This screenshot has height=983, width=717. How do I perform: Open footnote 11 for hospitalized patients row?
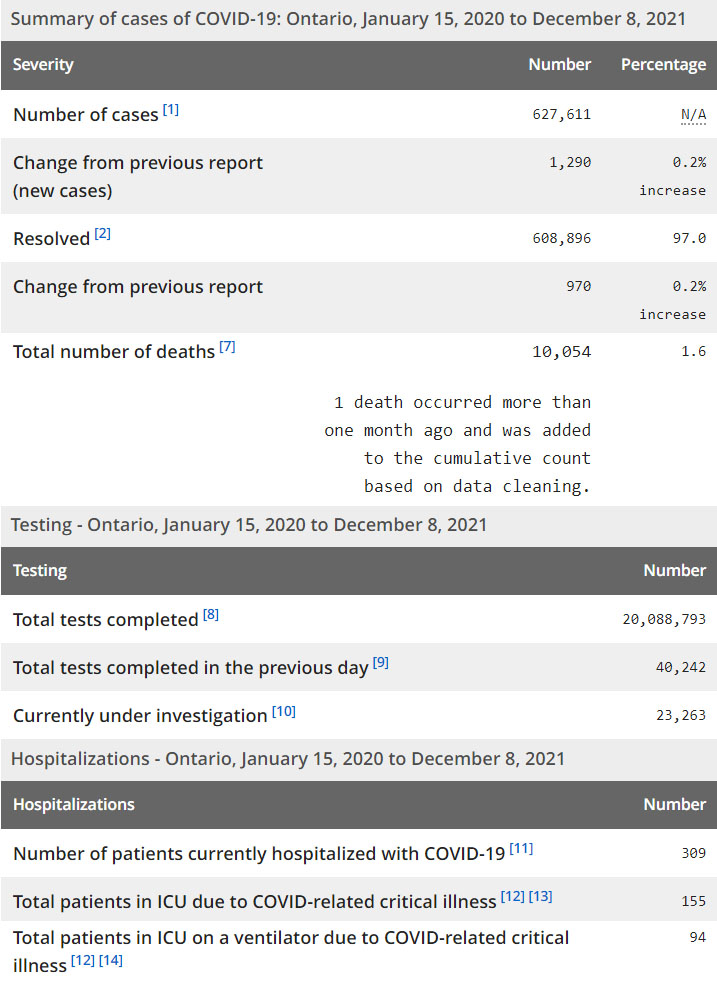point(521,849)
